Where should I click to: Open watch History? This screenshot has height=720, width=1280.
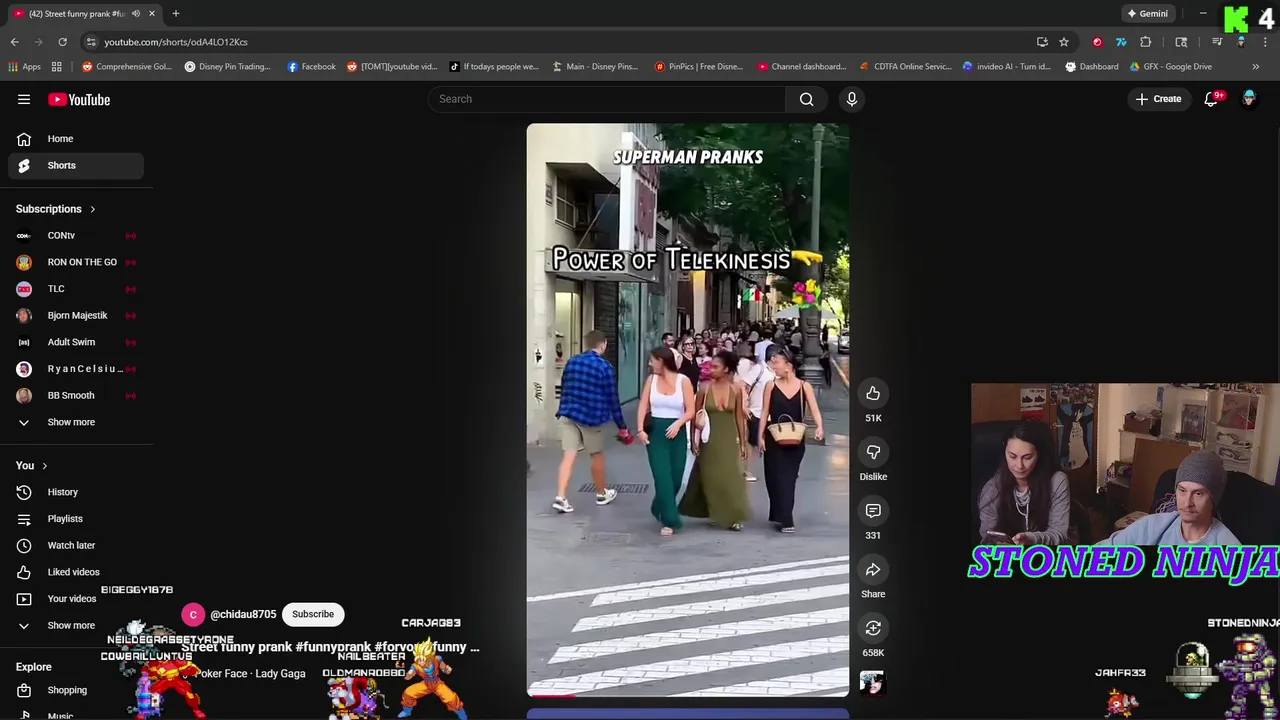tap(75, 492)
